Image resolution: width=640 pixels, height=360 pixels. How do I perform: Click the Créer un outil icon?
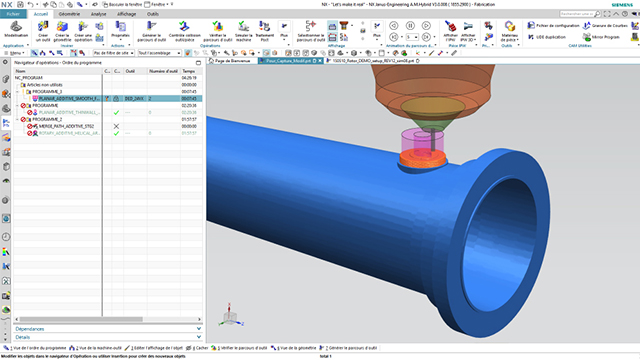[43, 27]
